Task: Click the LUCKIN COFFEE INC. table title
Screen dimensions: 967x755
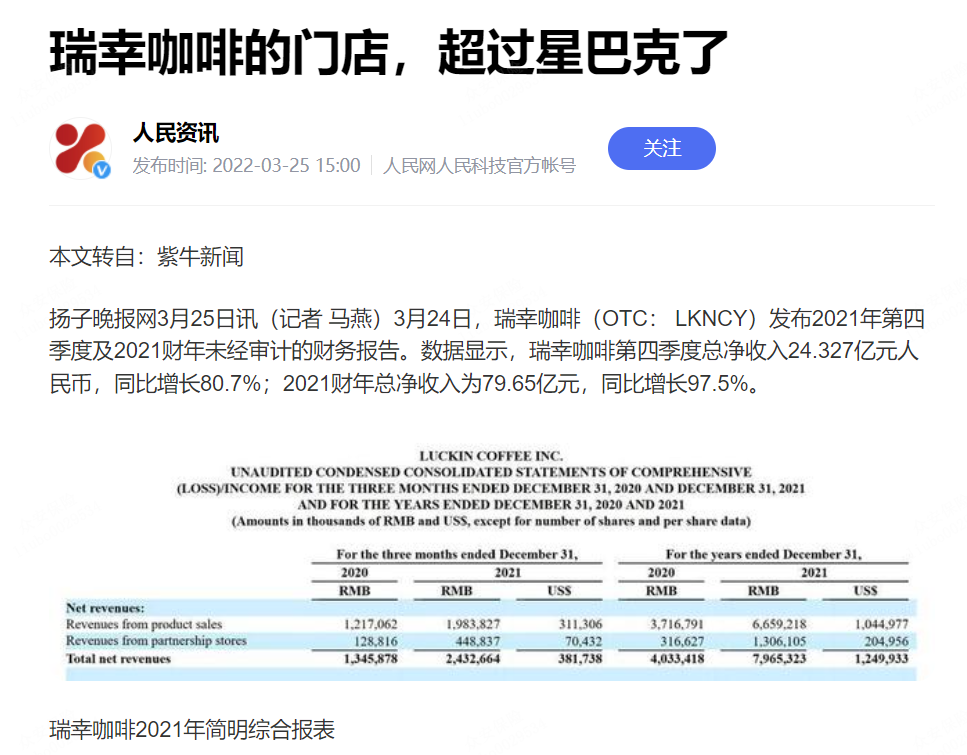Action: (491, 456)
